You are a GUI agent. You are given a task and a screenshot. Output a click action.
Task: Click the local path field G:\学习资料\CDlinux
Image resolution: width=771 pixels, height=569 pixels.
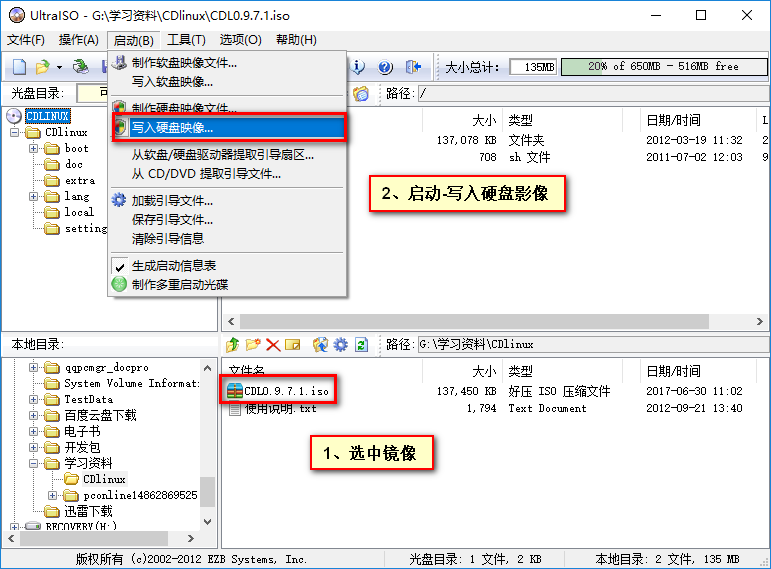pos(593,345)
